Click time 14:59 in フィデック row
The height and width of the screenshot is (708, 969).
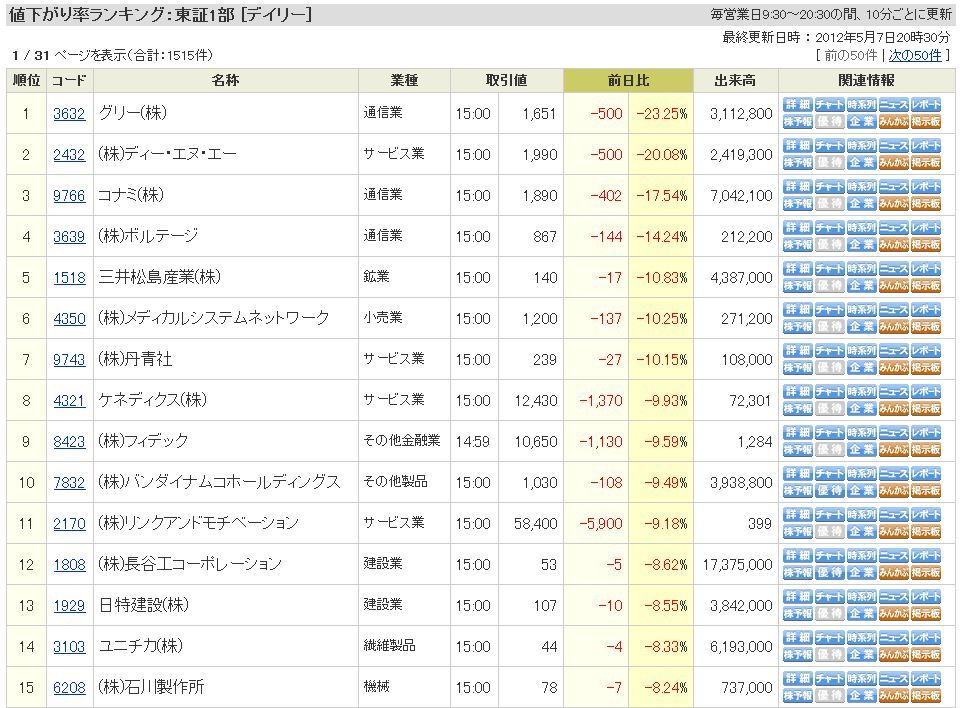pyautogui.click(x=473, y=442)
